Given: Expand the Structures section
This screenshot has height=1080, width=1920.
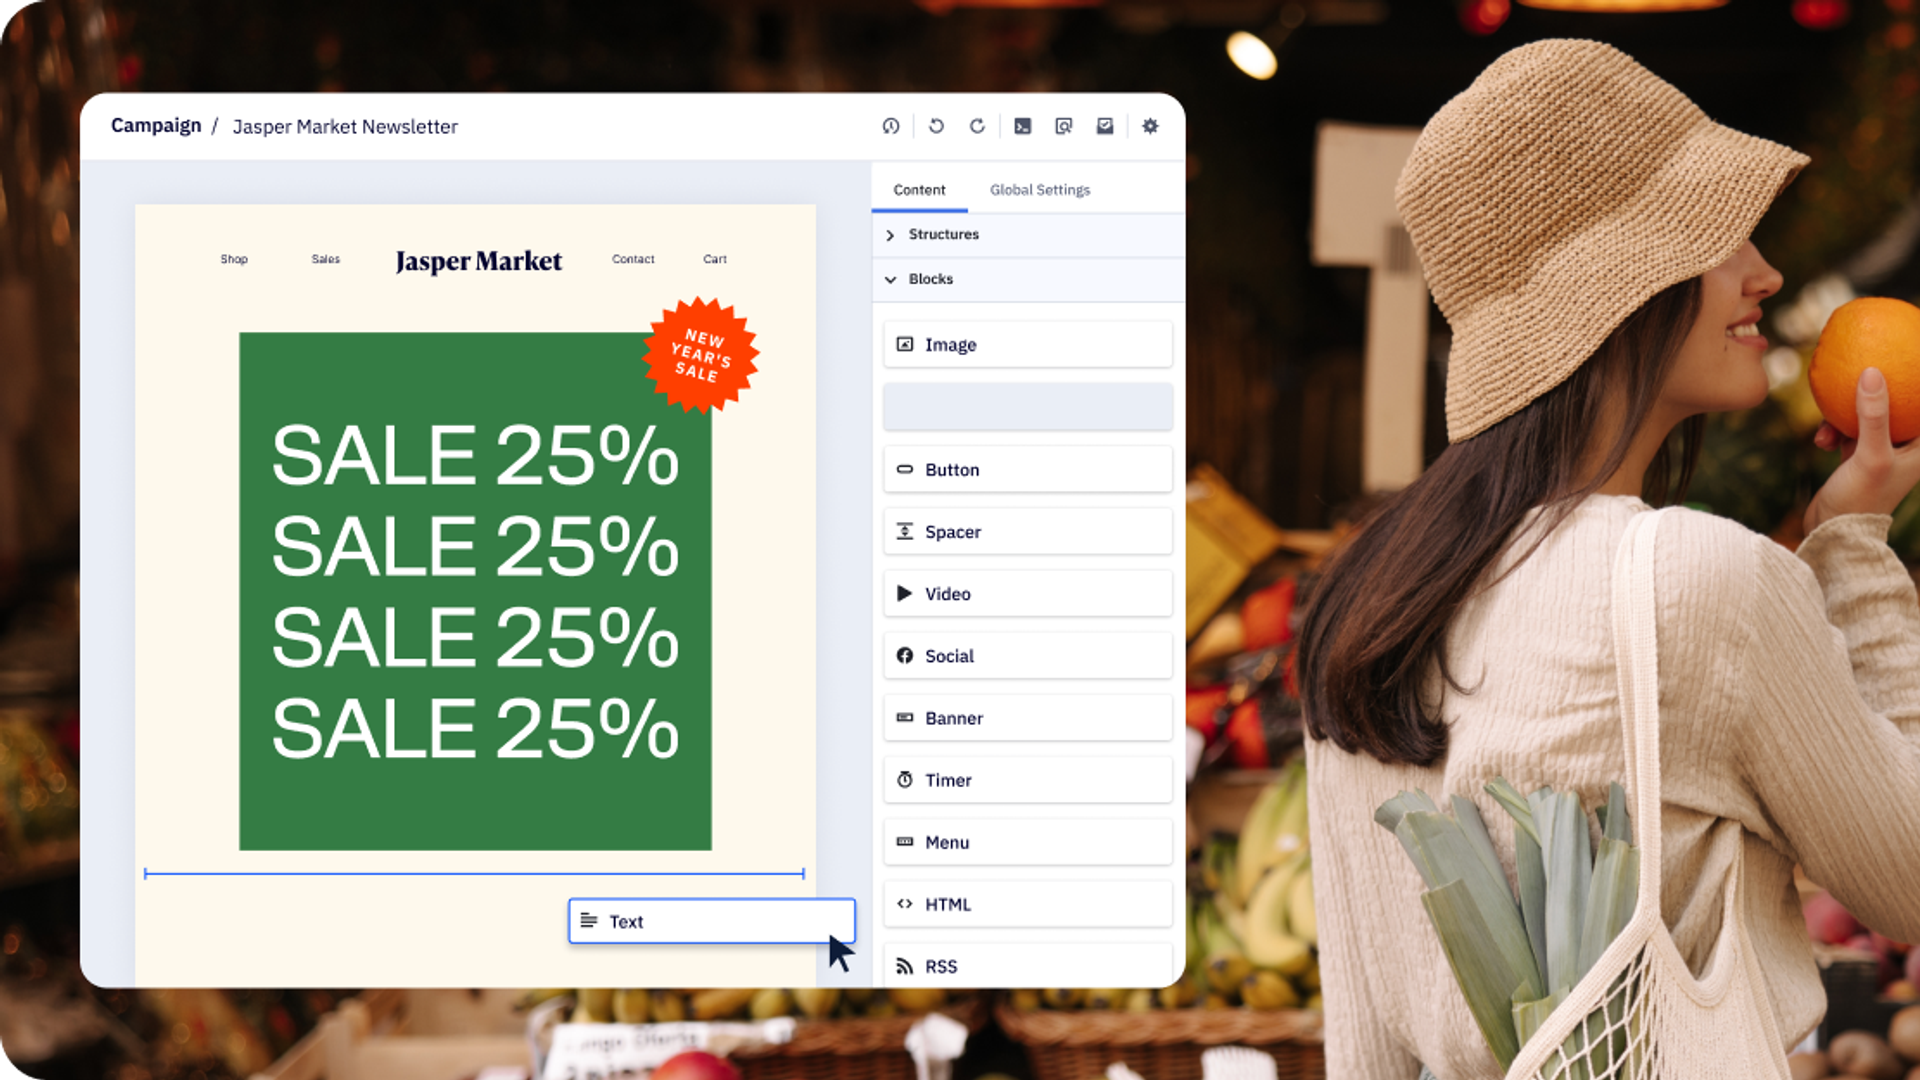Looking at the screenshot, I should pos(942,234).
